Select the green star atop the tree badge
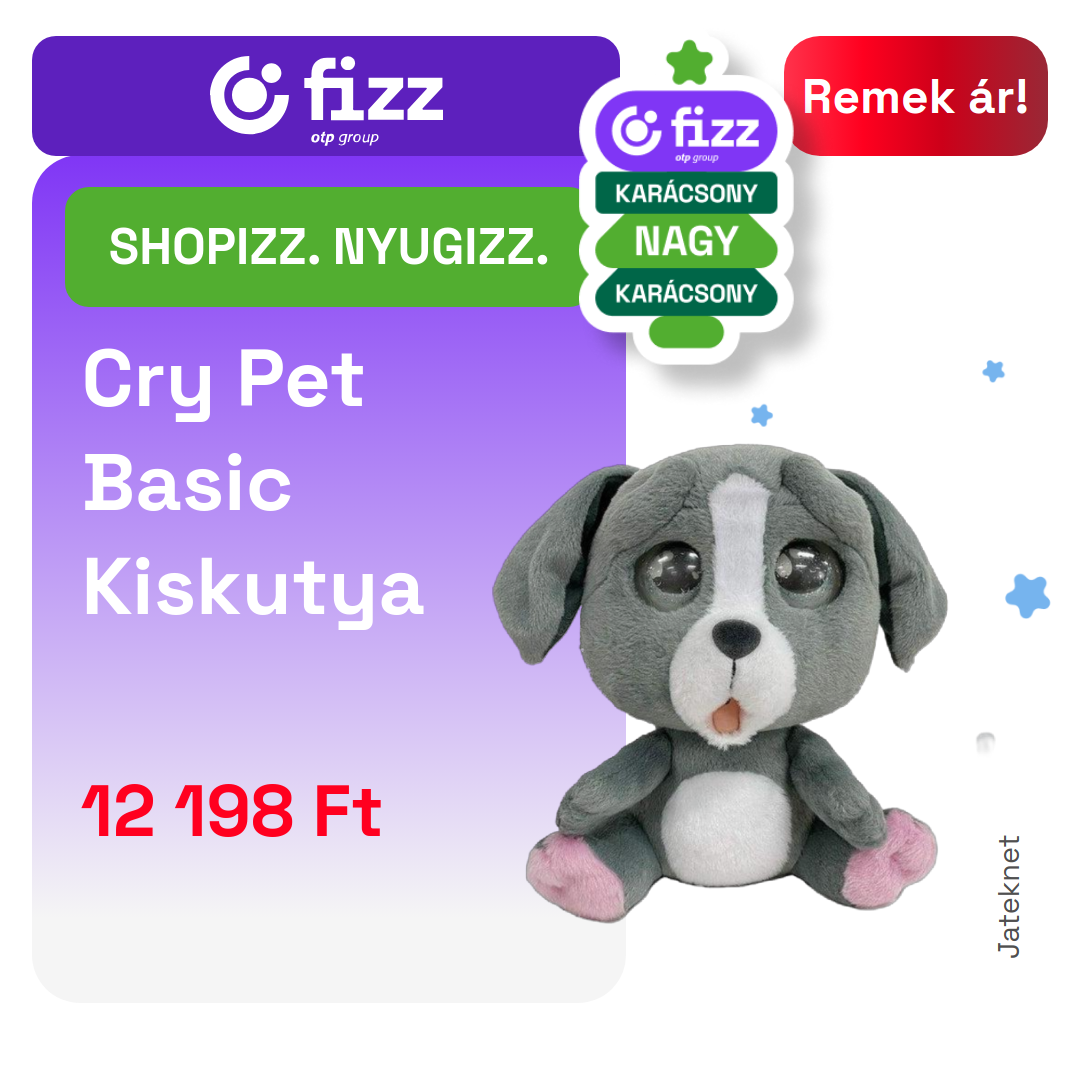The height and width of the screenshot is (1080, 1080). tap(689, 63)
